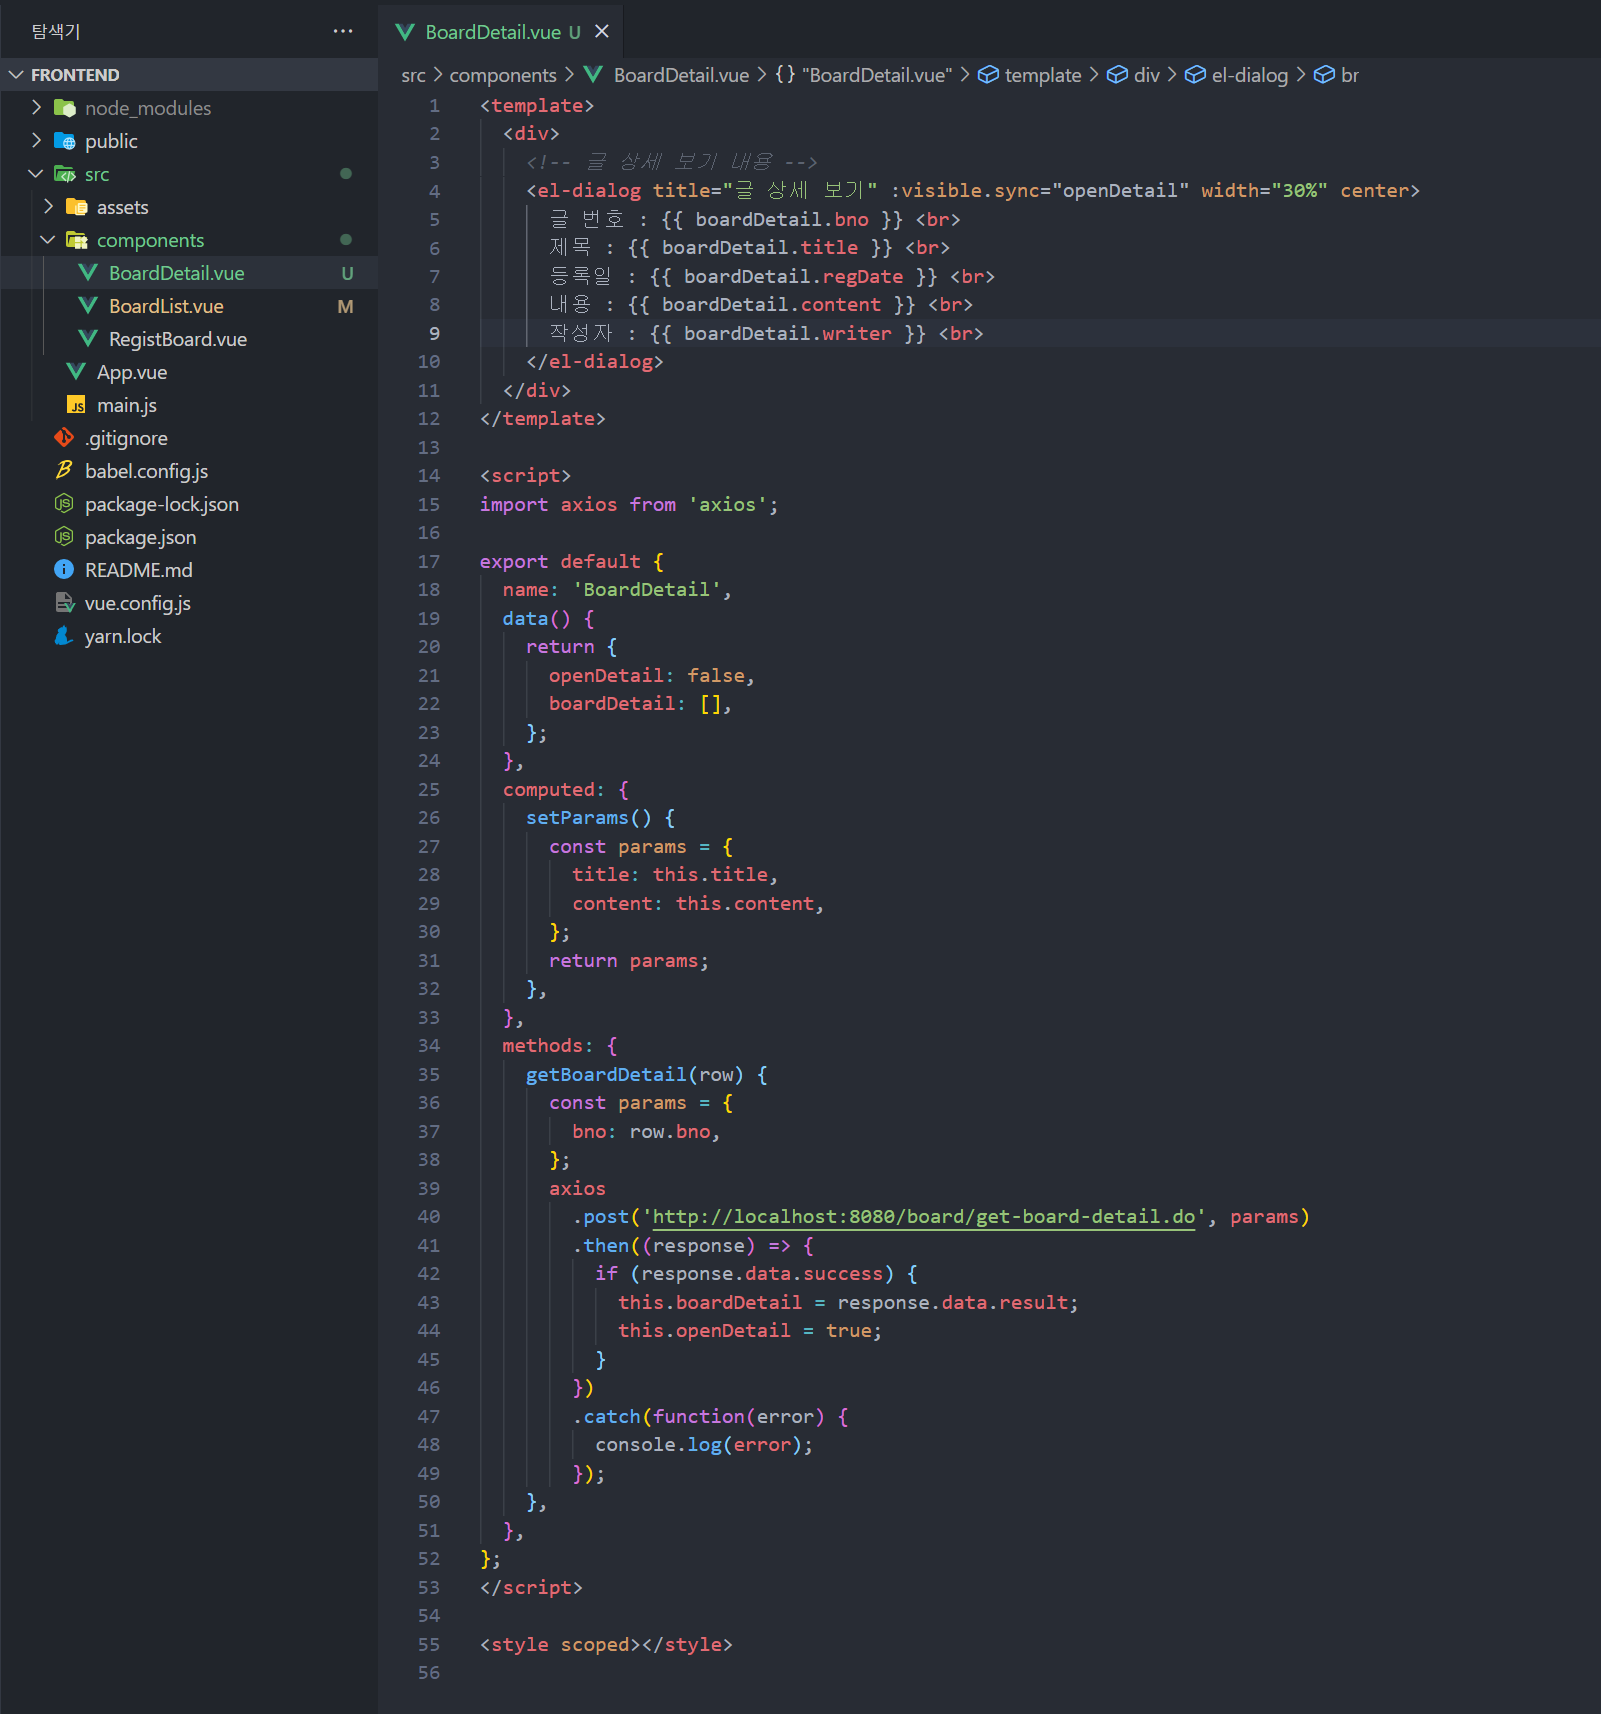Click line number 17 in gutter
The width and height of the screenshot is (1601, 1714).
coord(428,561)
